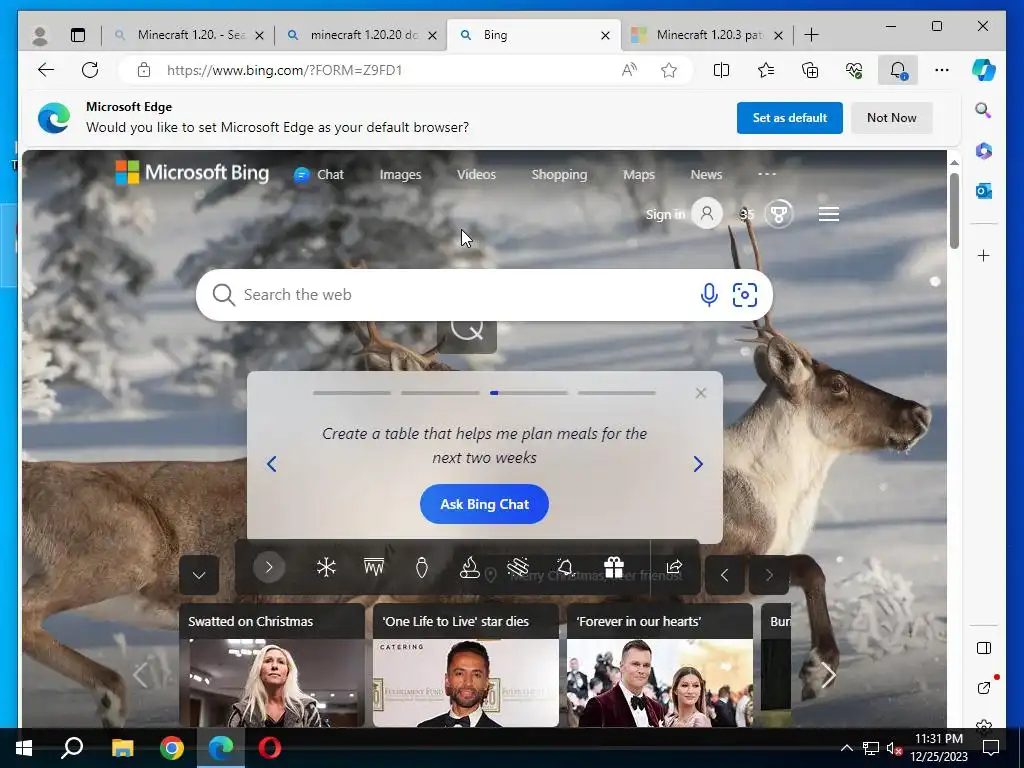Launch Copilot from Edge sidebar
The width and height of the screenshot is (1024, 768).
click(x=984, y=70)
